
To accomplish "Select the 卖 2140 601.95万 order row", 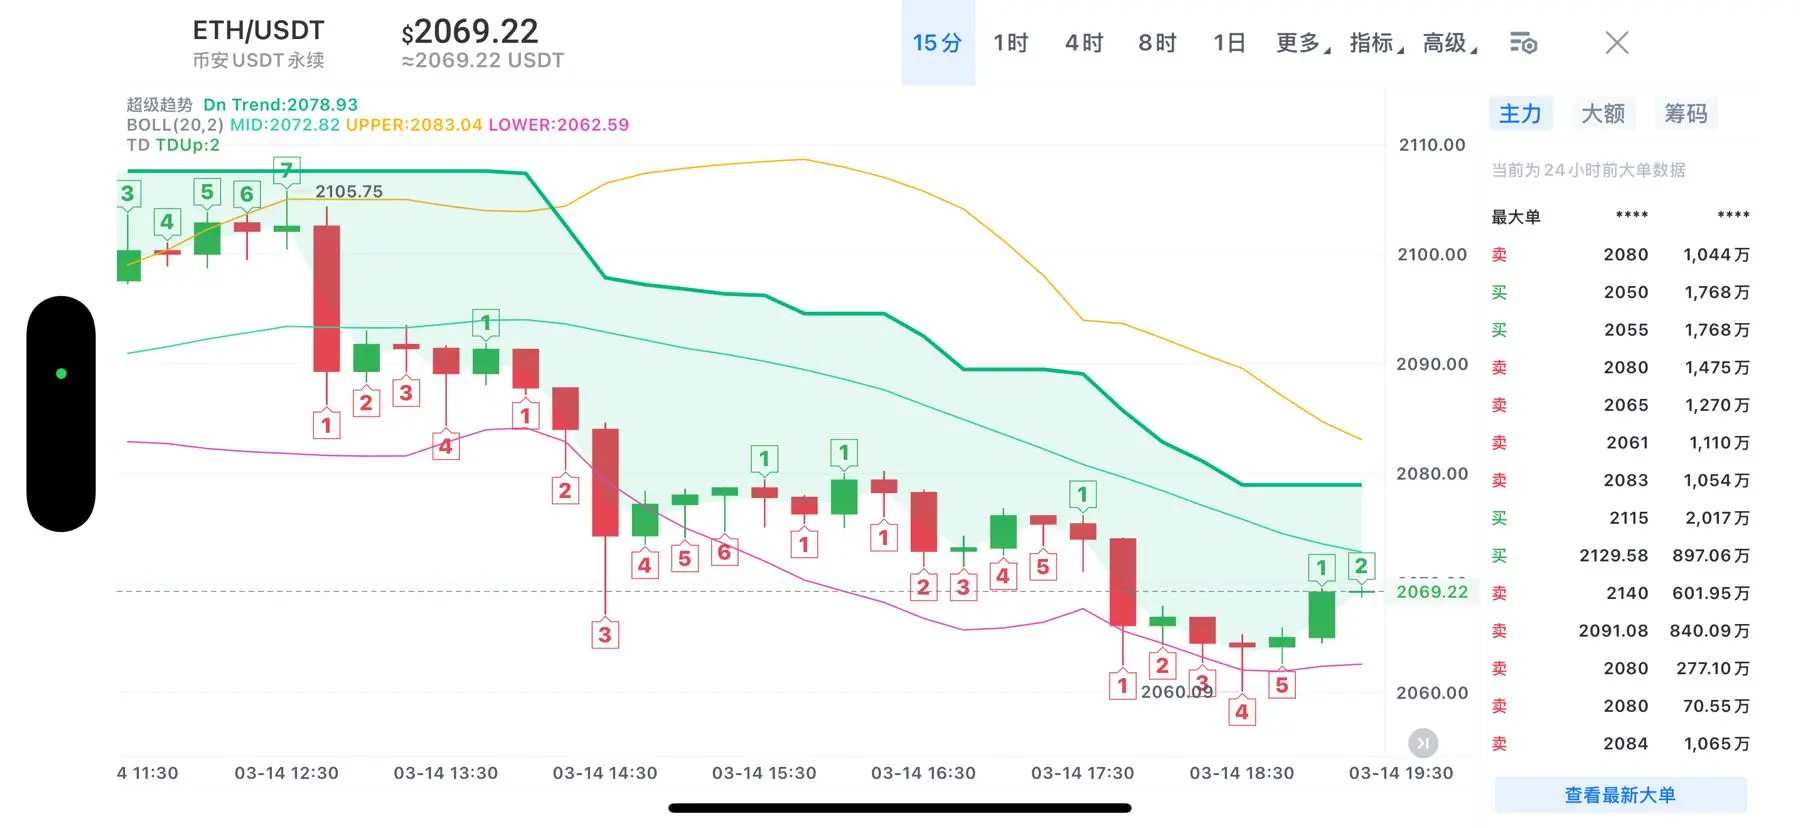I will click(1620, 593).
